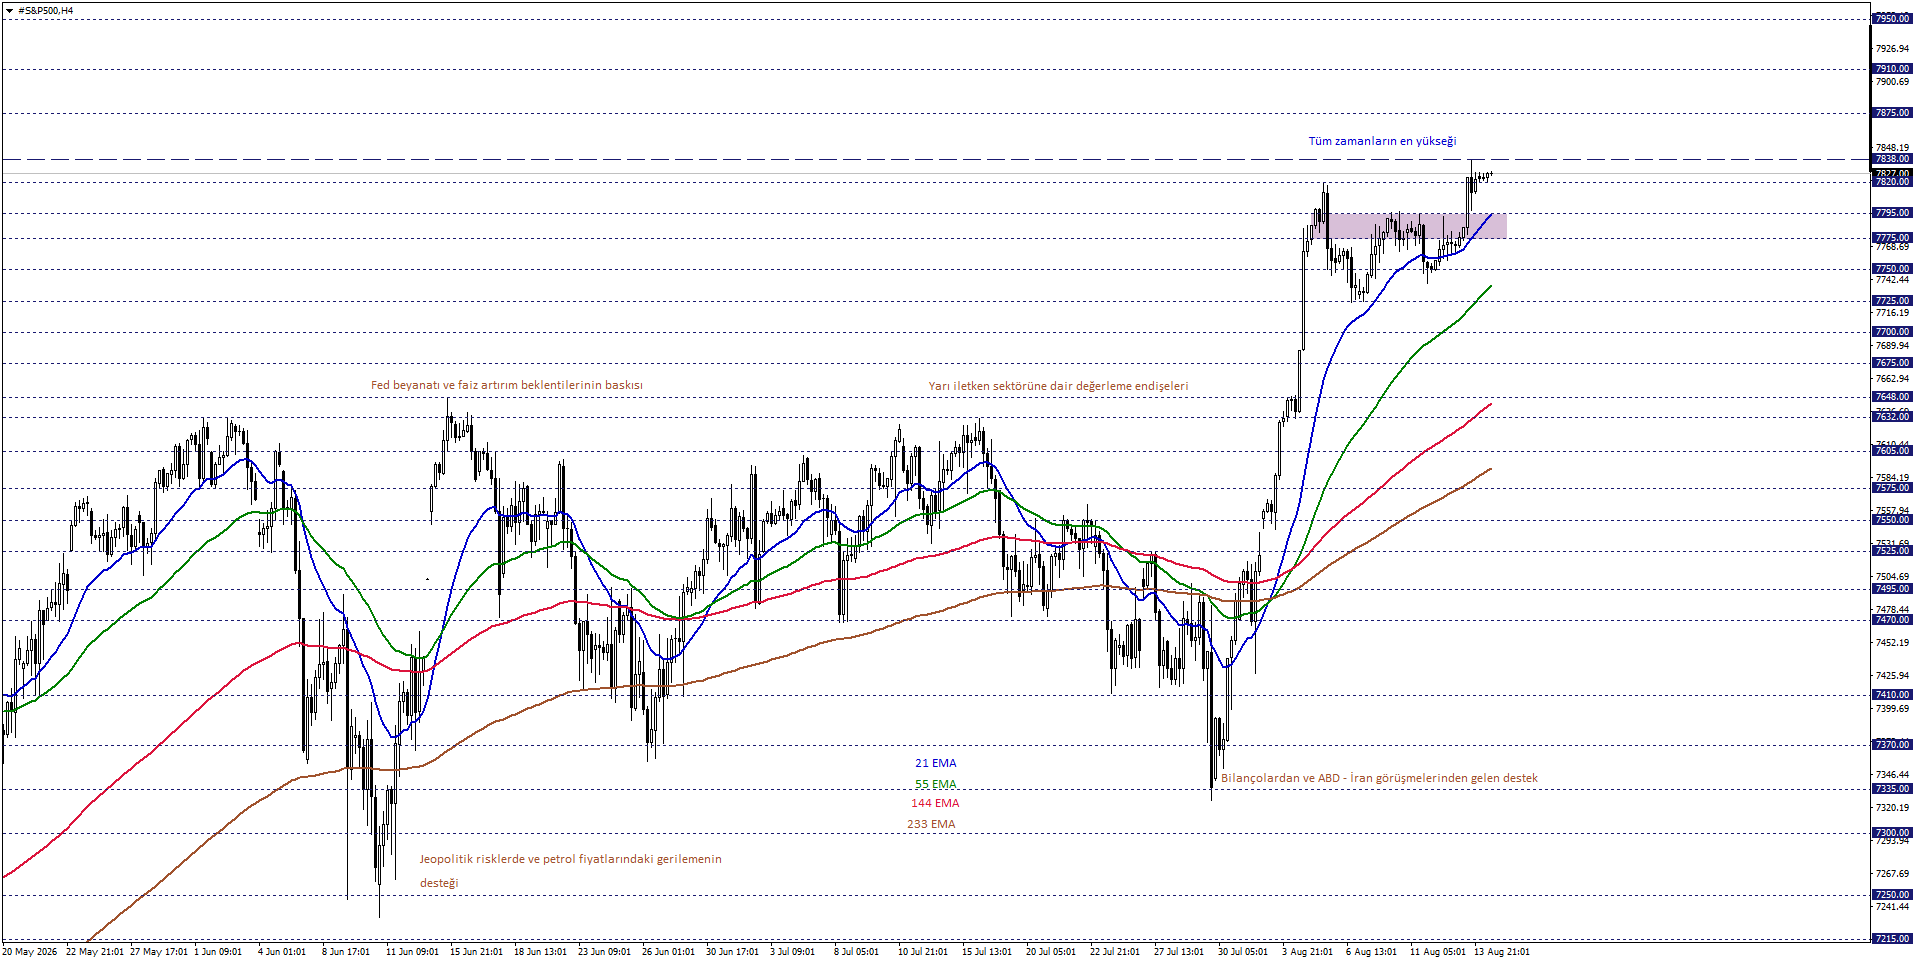Click the '3 Aug 21:01' time label
This screenshot has height=963, width=1916.
tap(1307, 952)
